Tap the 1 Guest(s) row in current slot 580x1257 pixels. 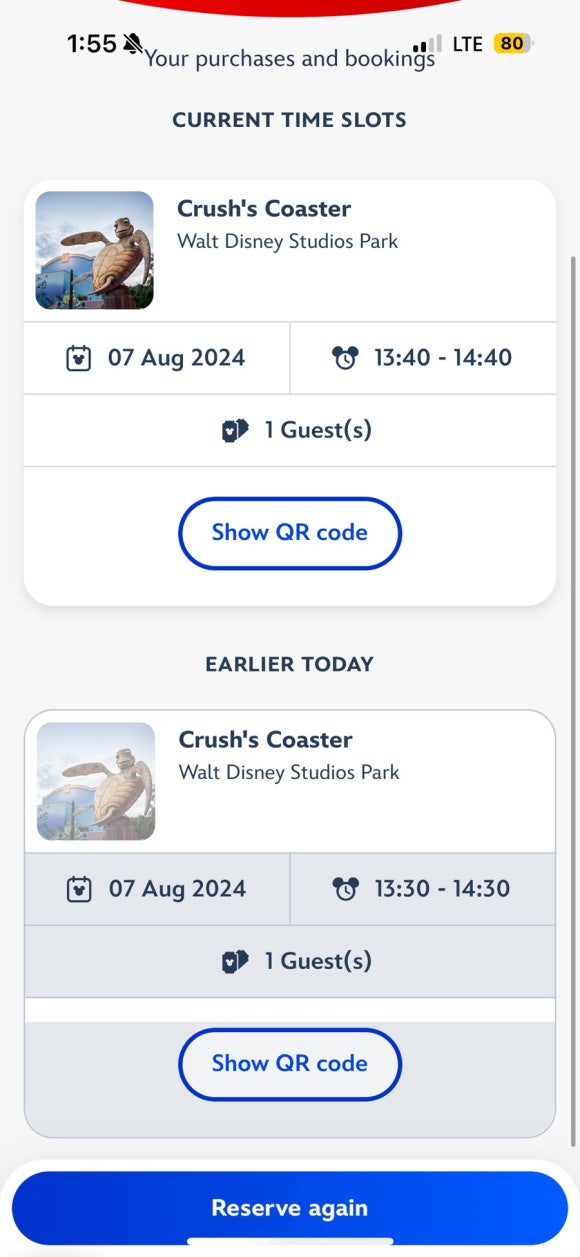pos(290,430)
